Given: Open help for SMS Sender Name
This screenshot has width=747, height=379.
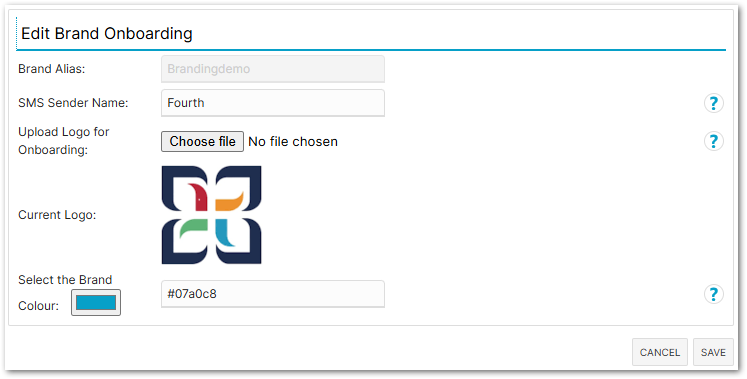Looking at the screenshot, I should (x=713, y=103).
